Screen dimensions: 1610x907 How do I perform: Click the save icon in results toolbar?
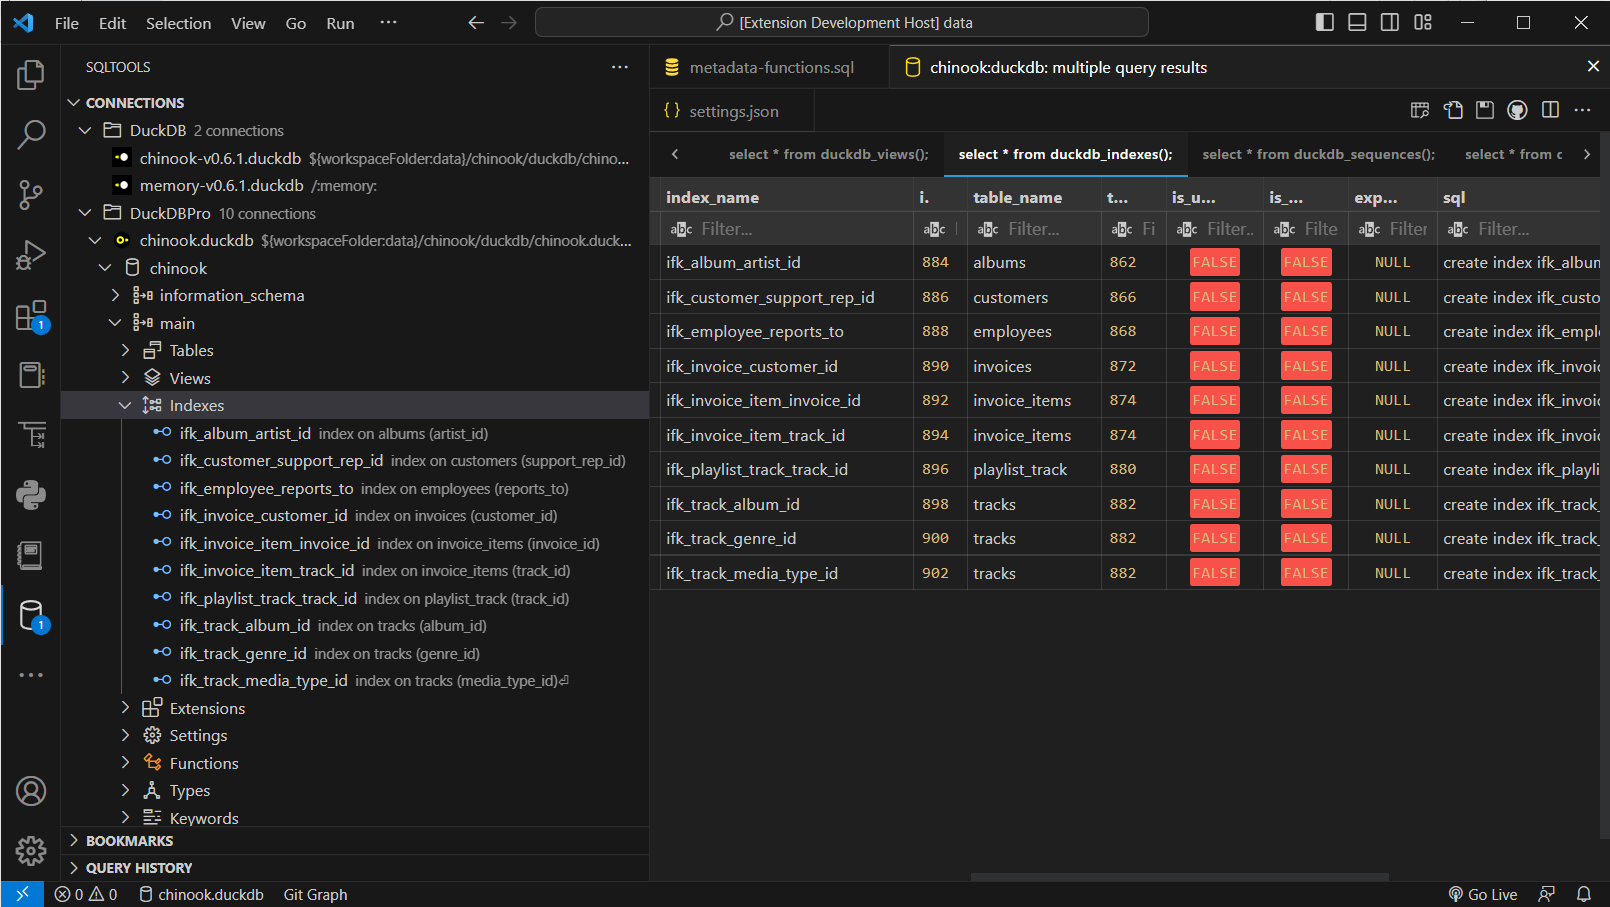click(1485, 110)
